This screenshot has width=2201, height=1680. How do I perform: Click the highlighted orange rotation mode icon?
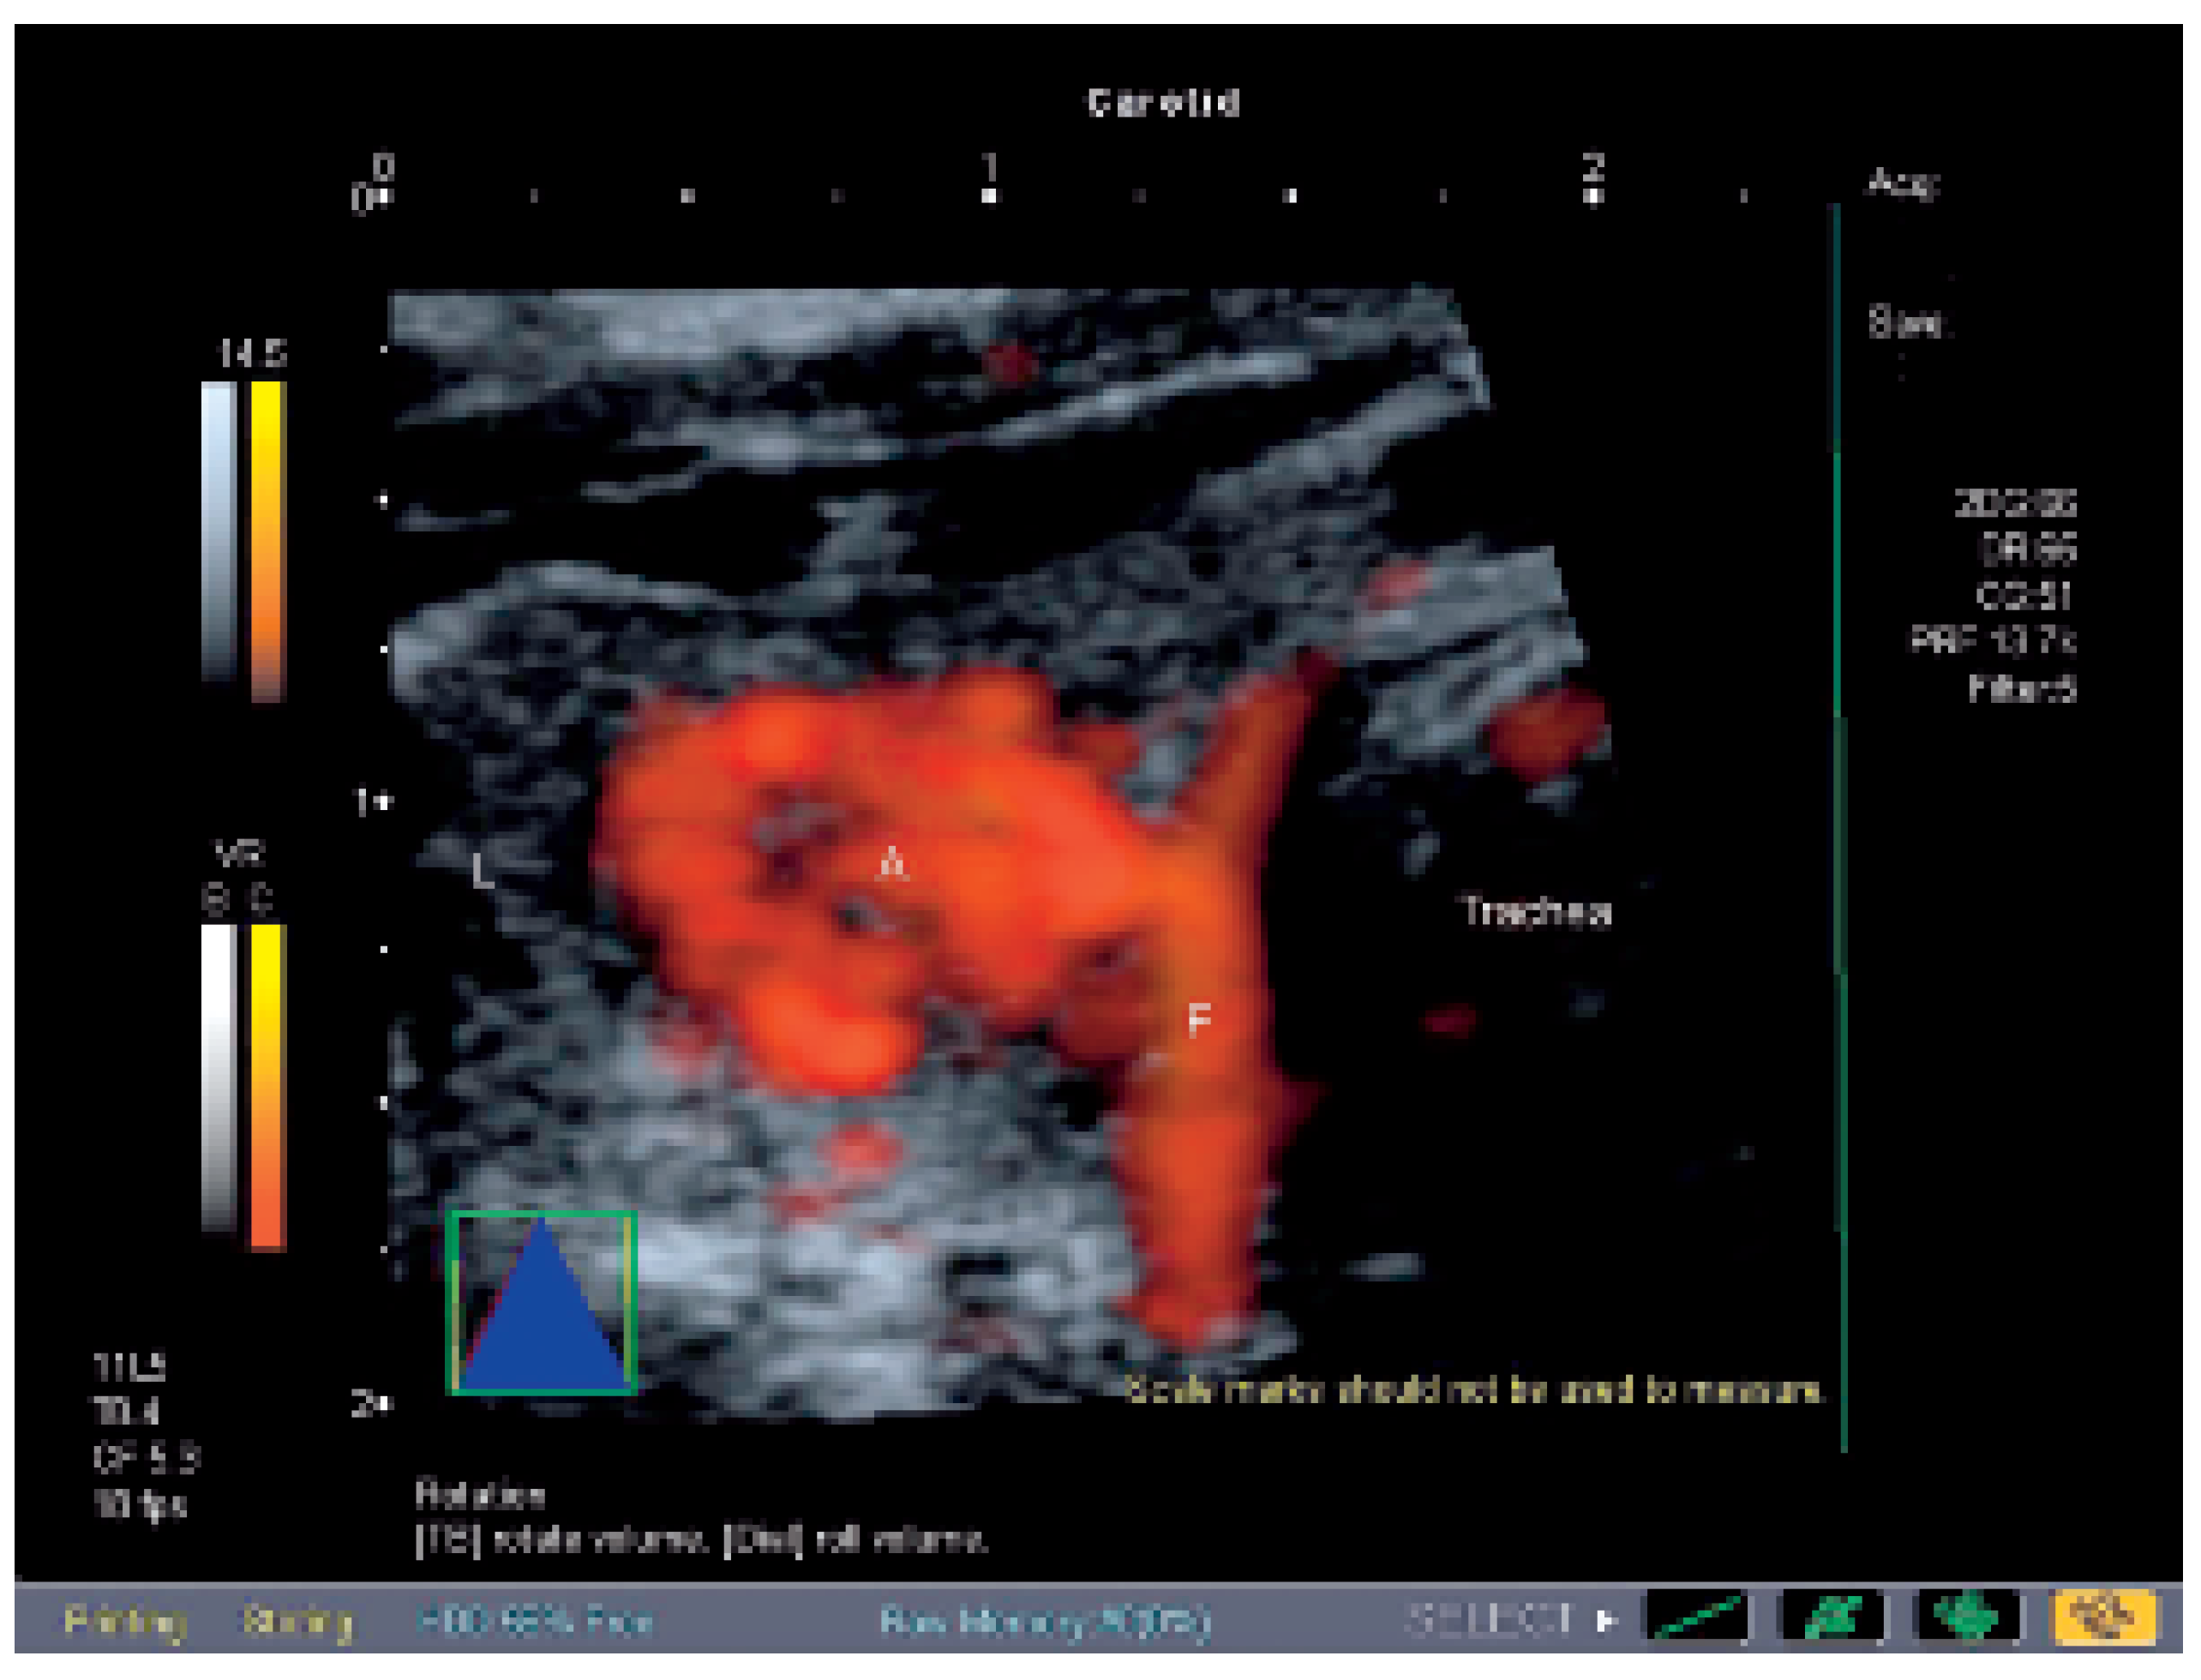pos(2103,1617)
